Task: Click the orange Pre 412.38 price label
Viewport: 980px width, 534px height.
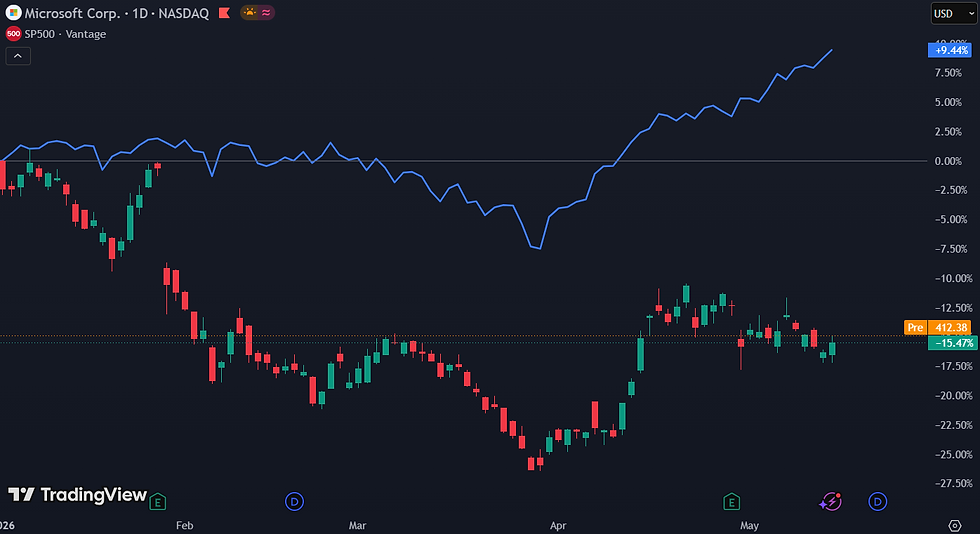Action: click(x=939, y=327)
